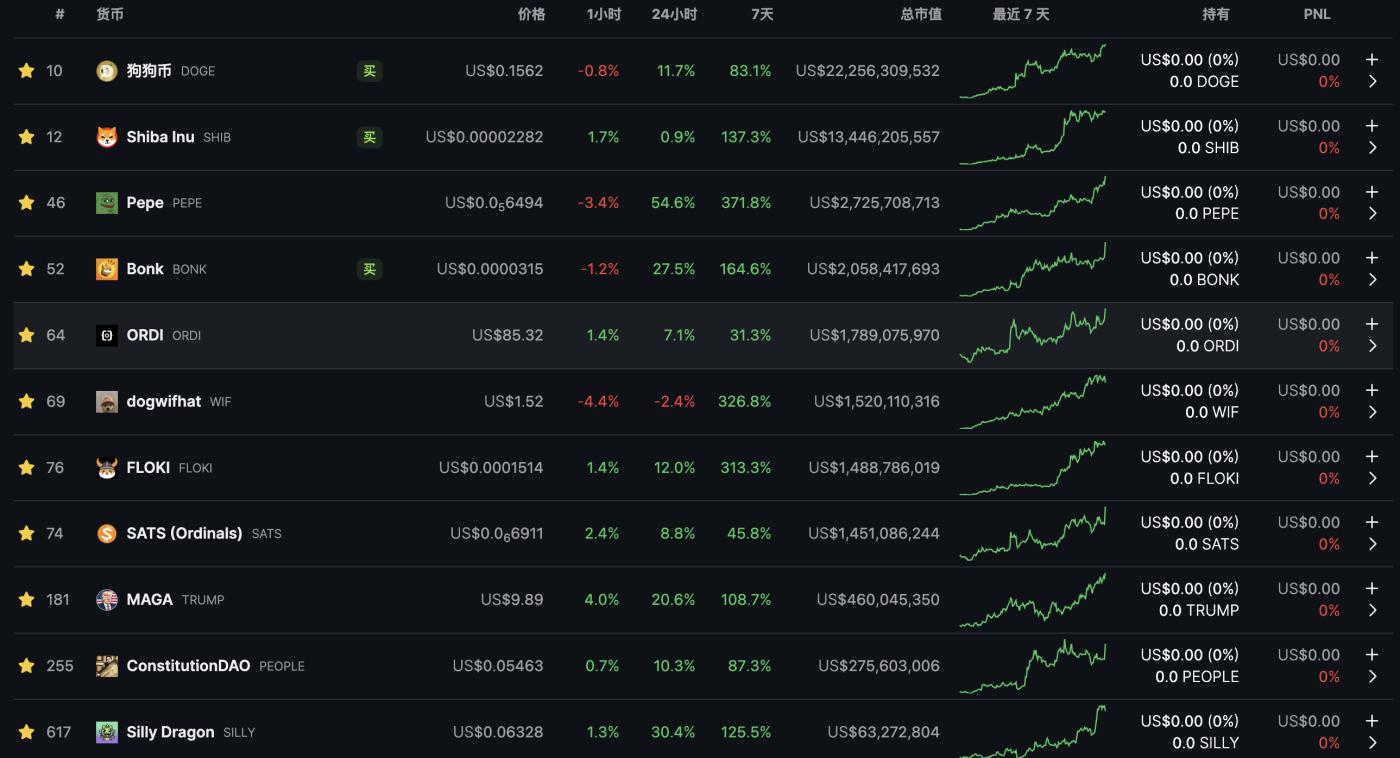Click the plus icon on DOGE row

(x=1372, y=60)
